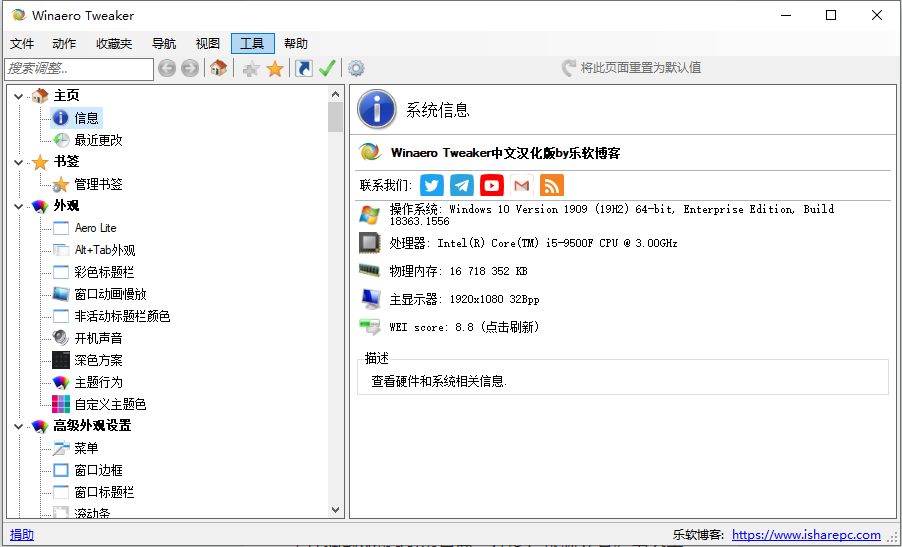The width and height of the screenshot is (902, 547).
Task: Collapse the 外观 tree node
Action: [18, 206]
